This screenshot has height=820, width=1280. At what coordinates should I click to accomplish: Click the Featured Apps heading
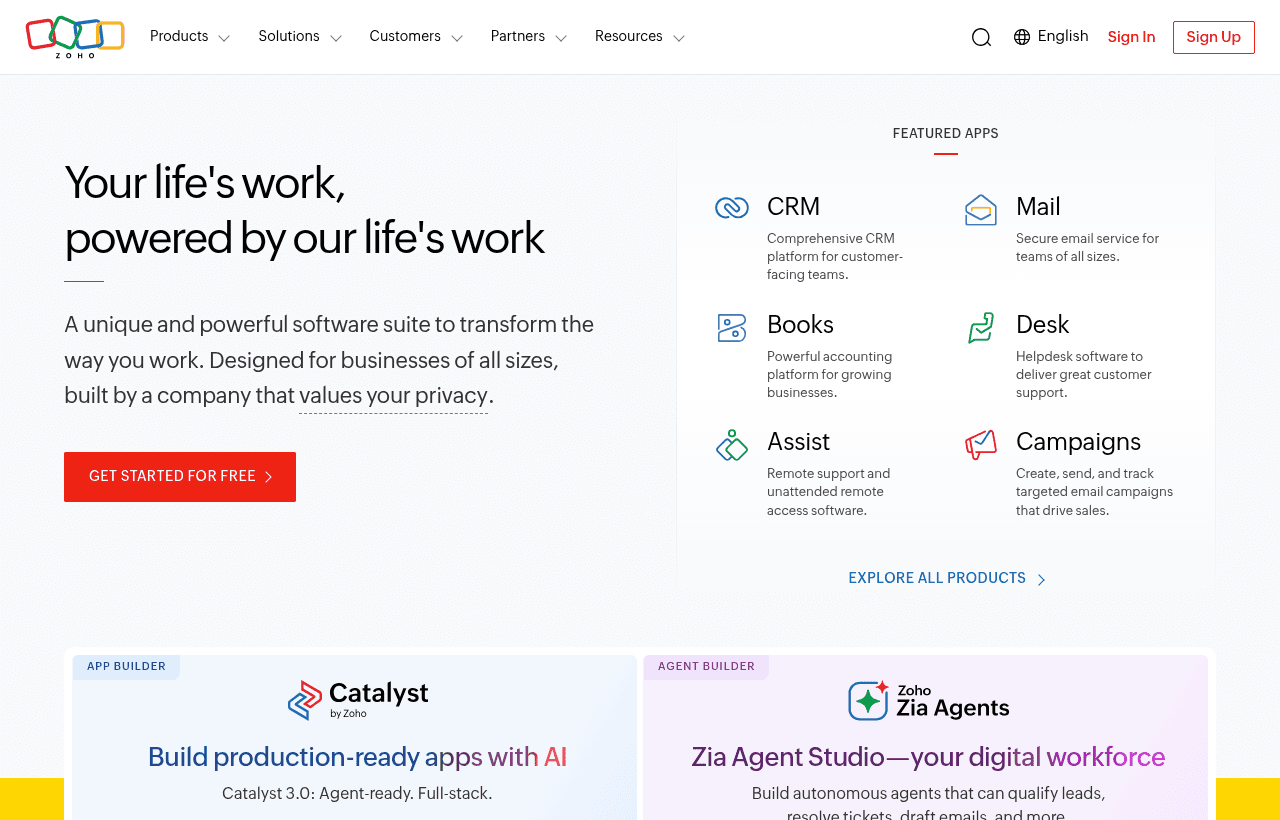coord(945,134)
